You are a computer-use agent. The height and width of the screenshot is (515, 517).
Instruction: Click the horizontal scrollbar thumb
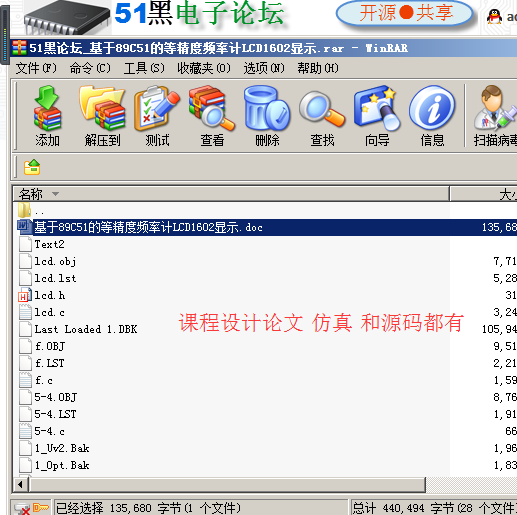227,484
